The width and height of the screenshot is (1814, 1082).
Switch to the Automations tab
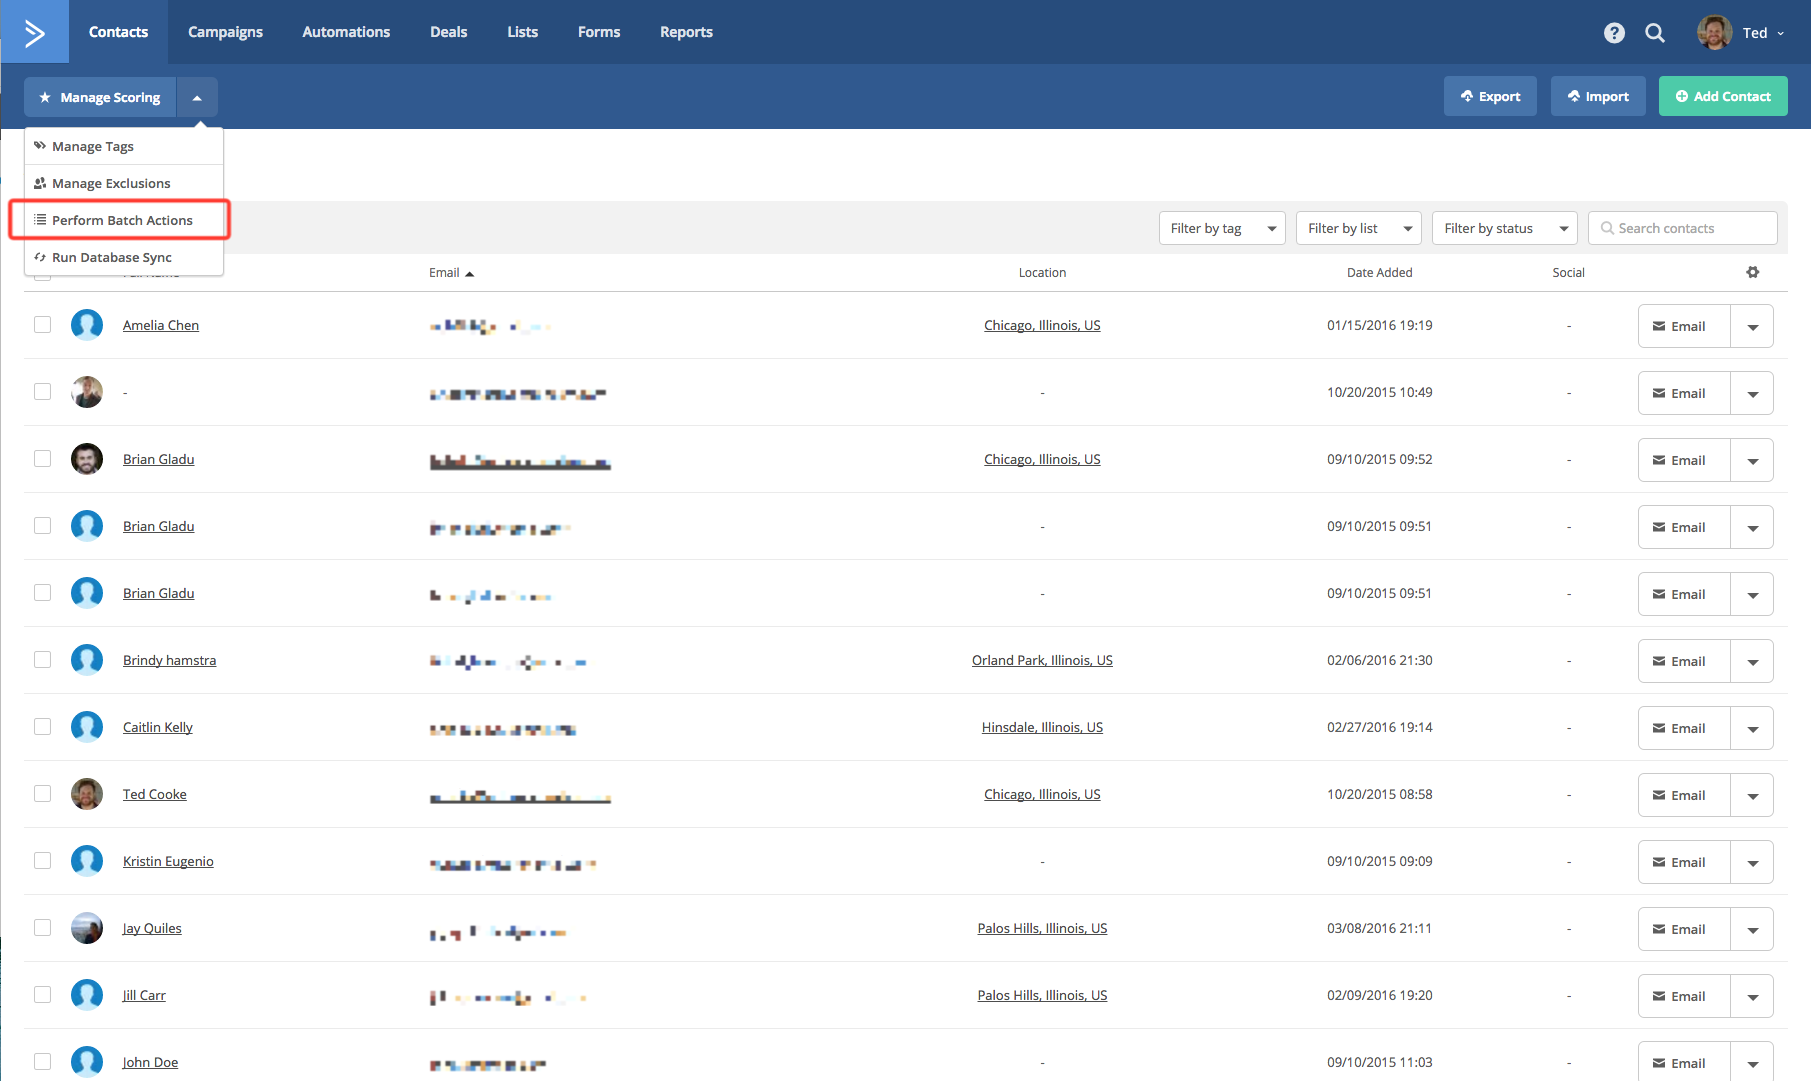(x=346, y=32)
